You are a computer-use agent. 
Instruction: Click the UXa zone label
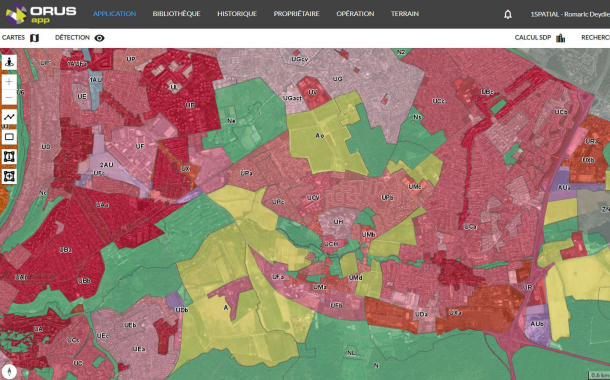click(455, 312)
